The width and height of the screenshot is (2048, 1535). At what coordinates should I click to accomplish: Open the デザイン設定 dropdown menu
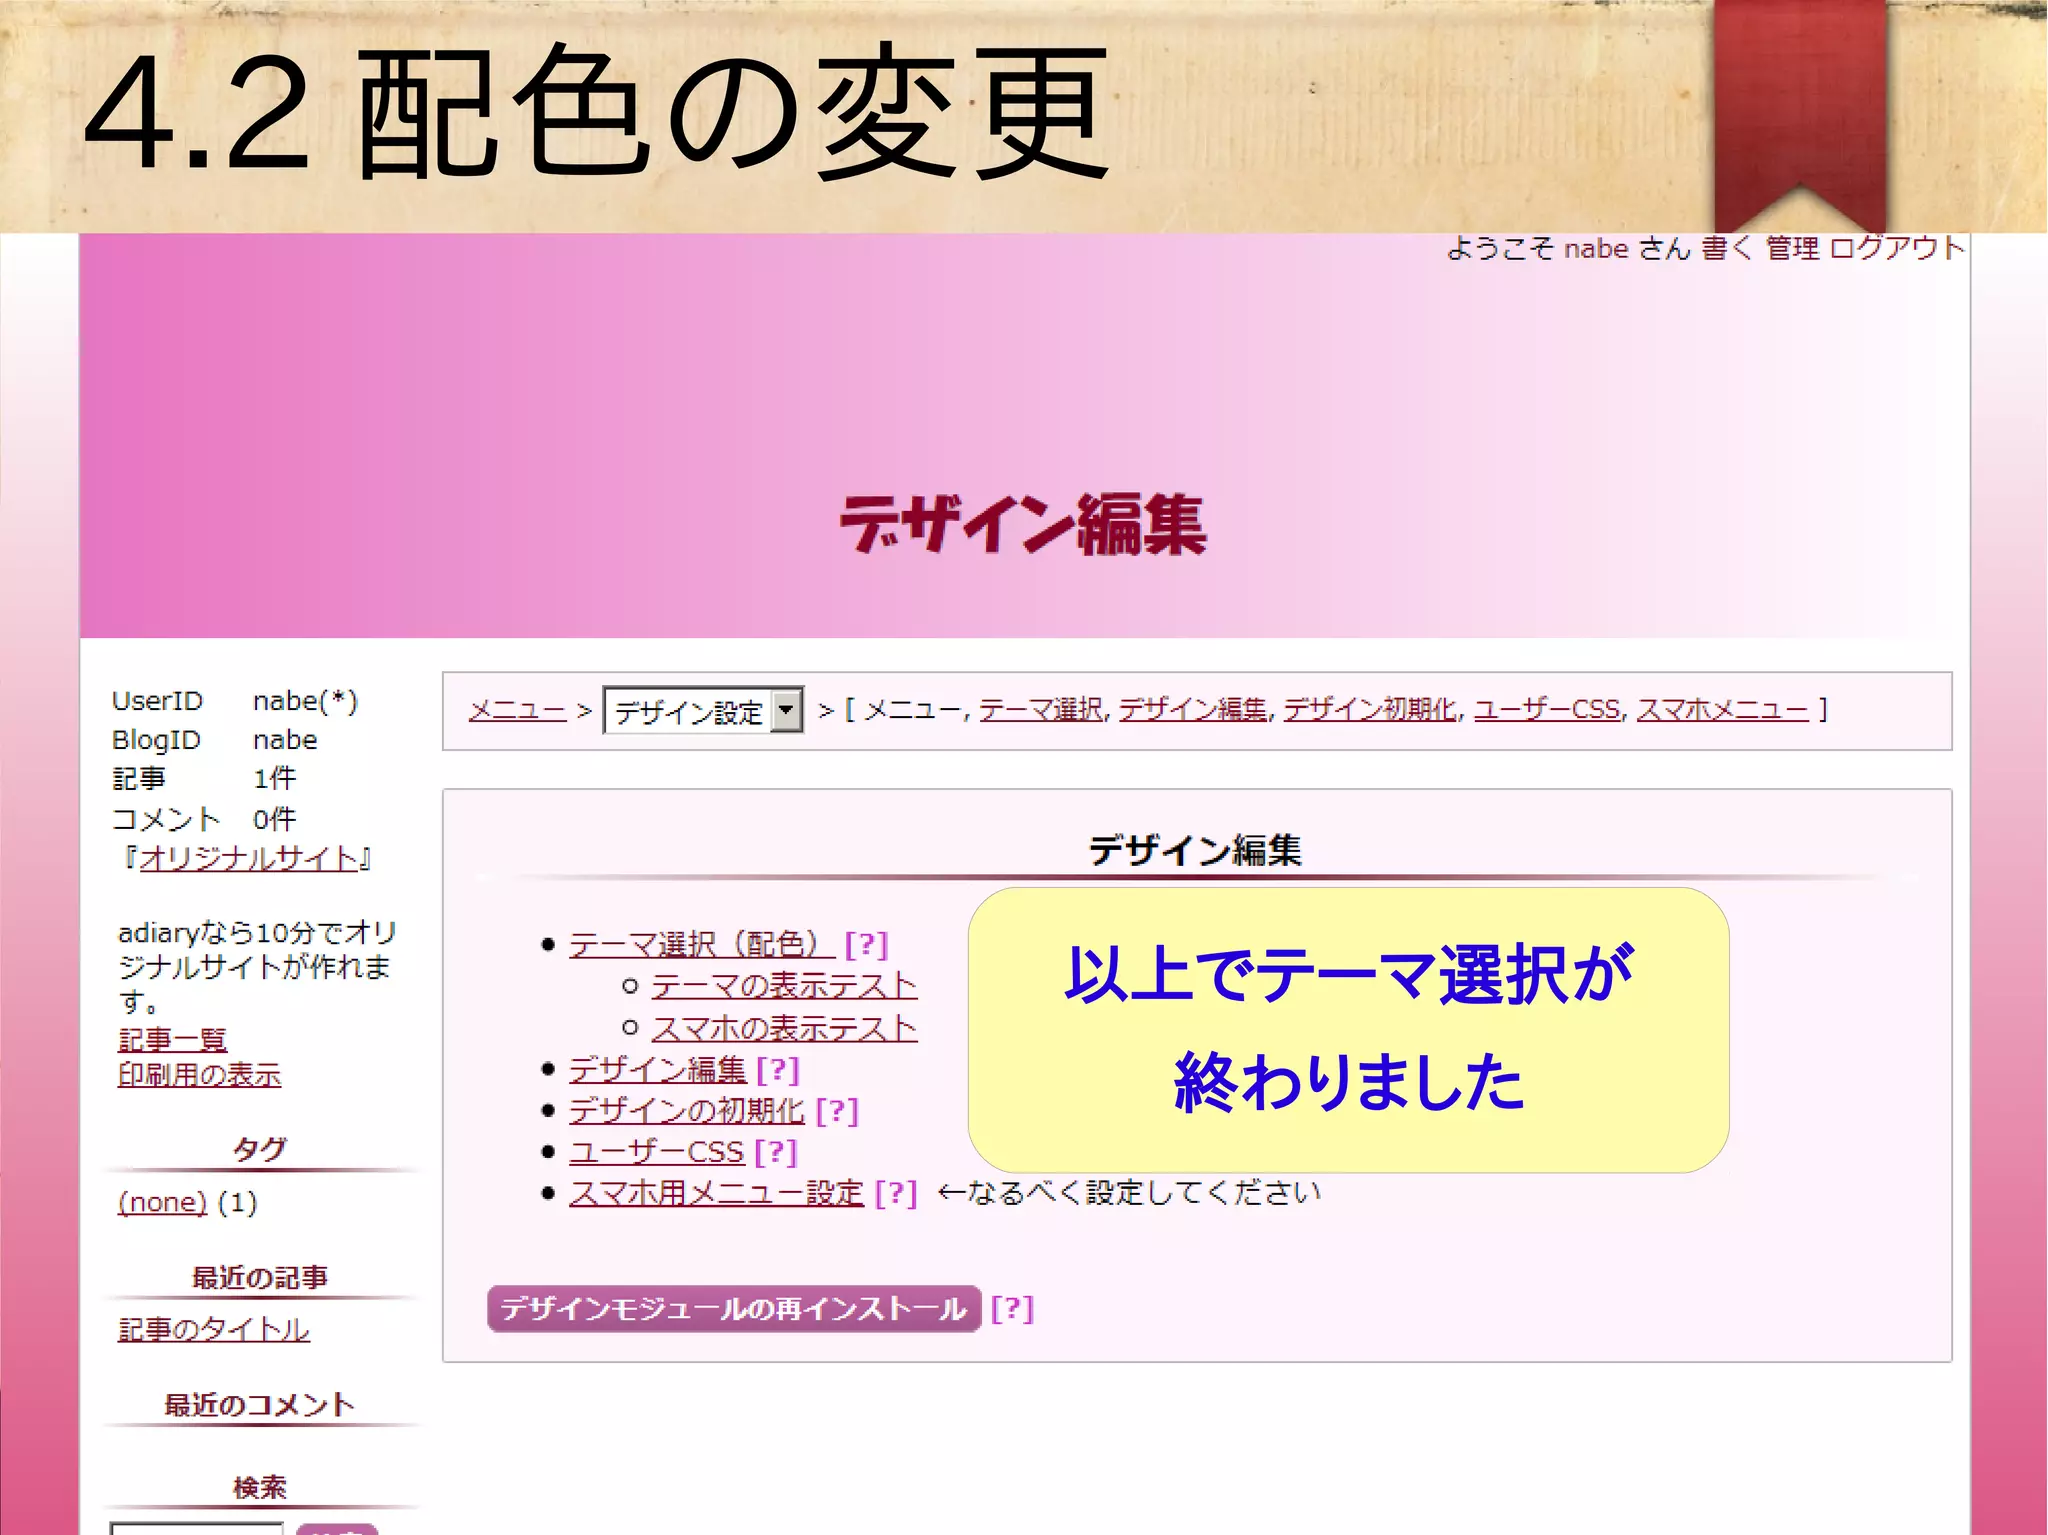703,711
